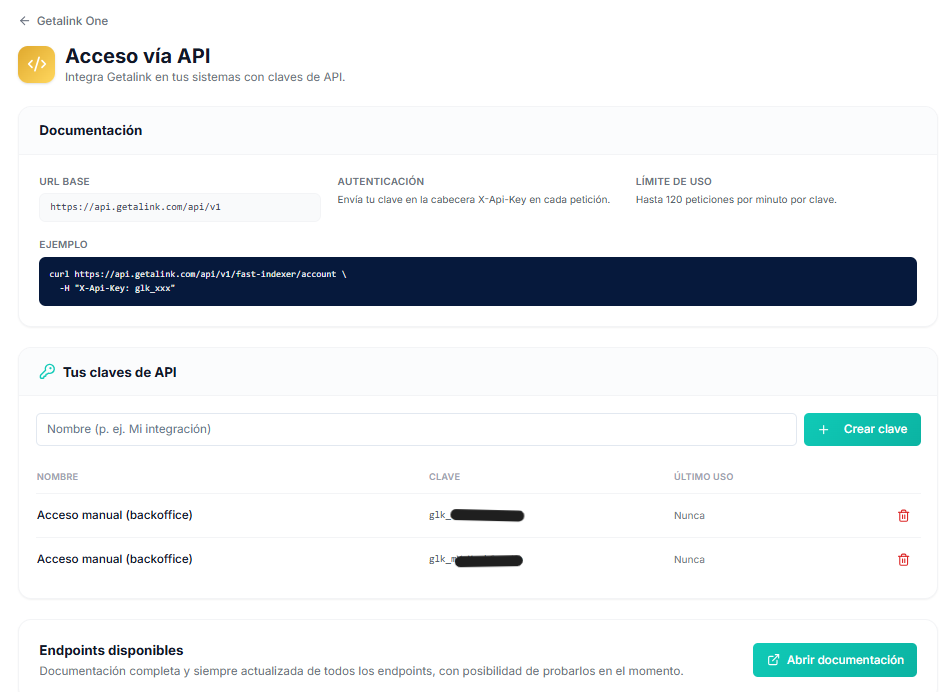This screenshot has width=941, height=692.
Task: Select the second row name Acceso manual (backoffice)
Action: click(x=115, y=559)
